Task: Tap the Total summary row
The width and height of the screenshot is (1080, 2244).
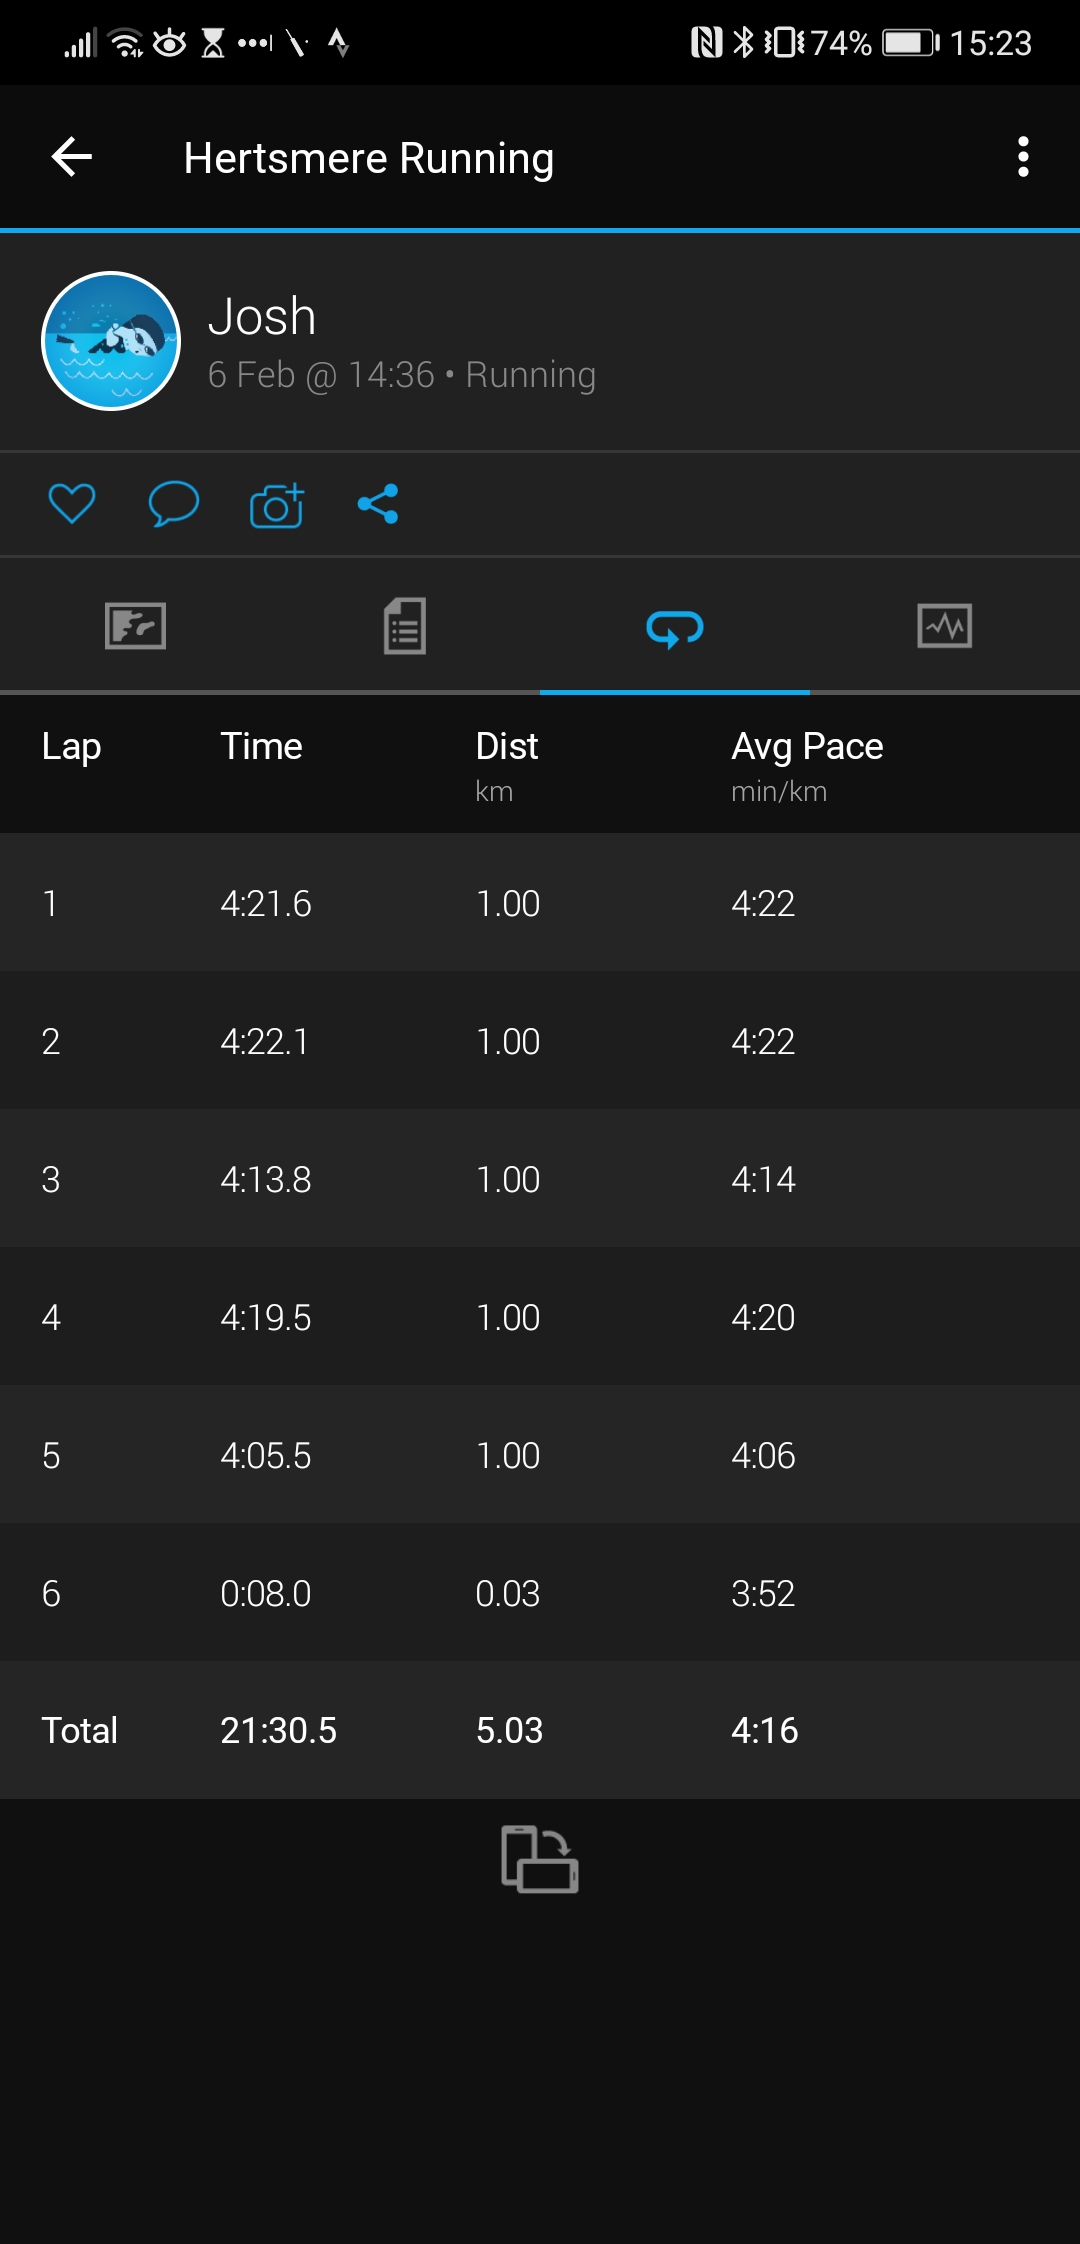Action: coord(540,1730)
